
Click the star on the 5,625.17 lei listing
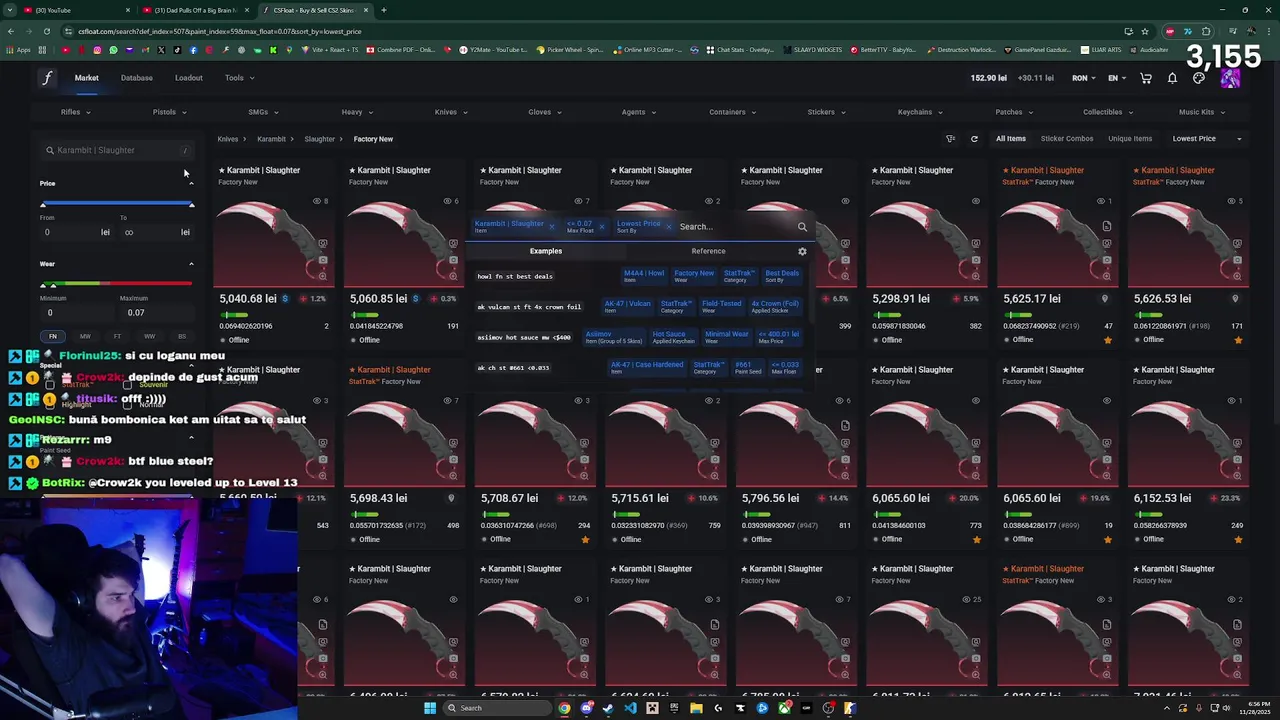point(1107,340)
